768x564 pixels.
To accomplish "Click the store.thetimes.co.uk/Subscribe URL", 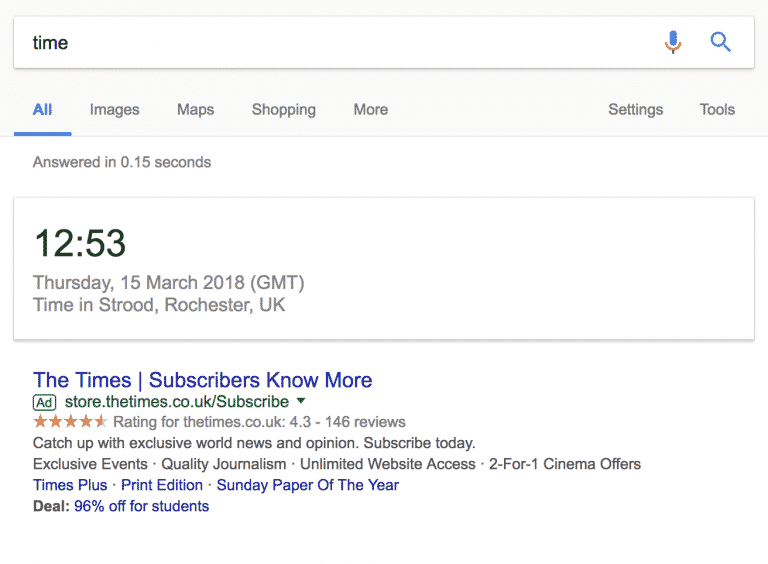I will point(177,401).
